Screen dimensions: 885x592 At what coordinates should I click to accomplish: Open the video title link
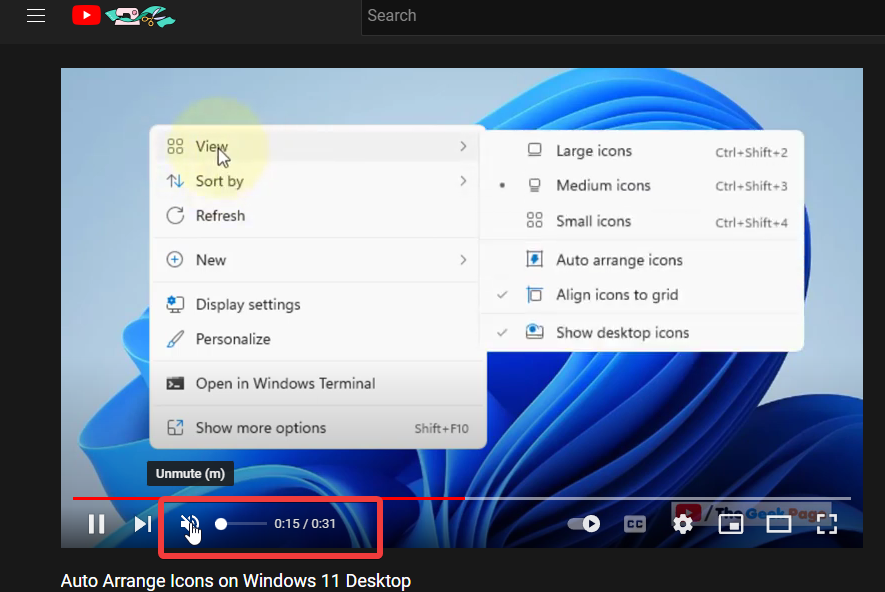[235, 581]
